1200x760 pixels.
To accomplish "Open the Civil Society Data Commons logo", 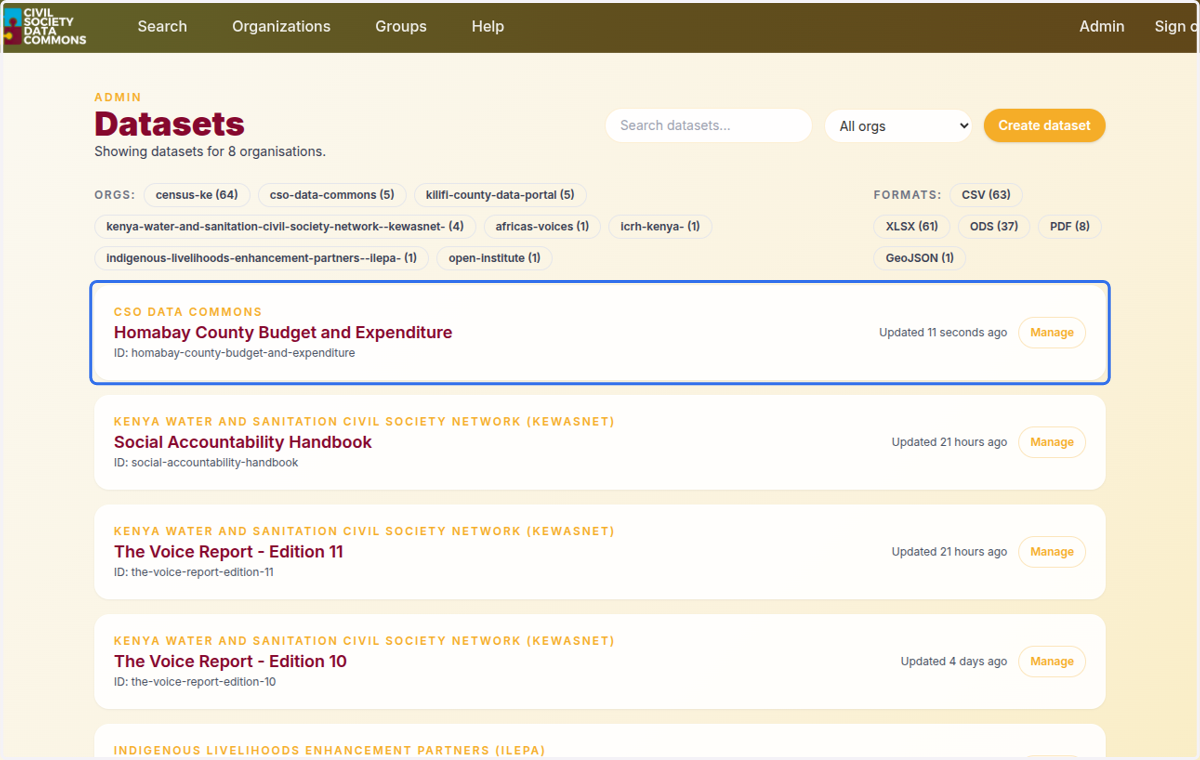I will pyautogui.click(x=46, y=26).
